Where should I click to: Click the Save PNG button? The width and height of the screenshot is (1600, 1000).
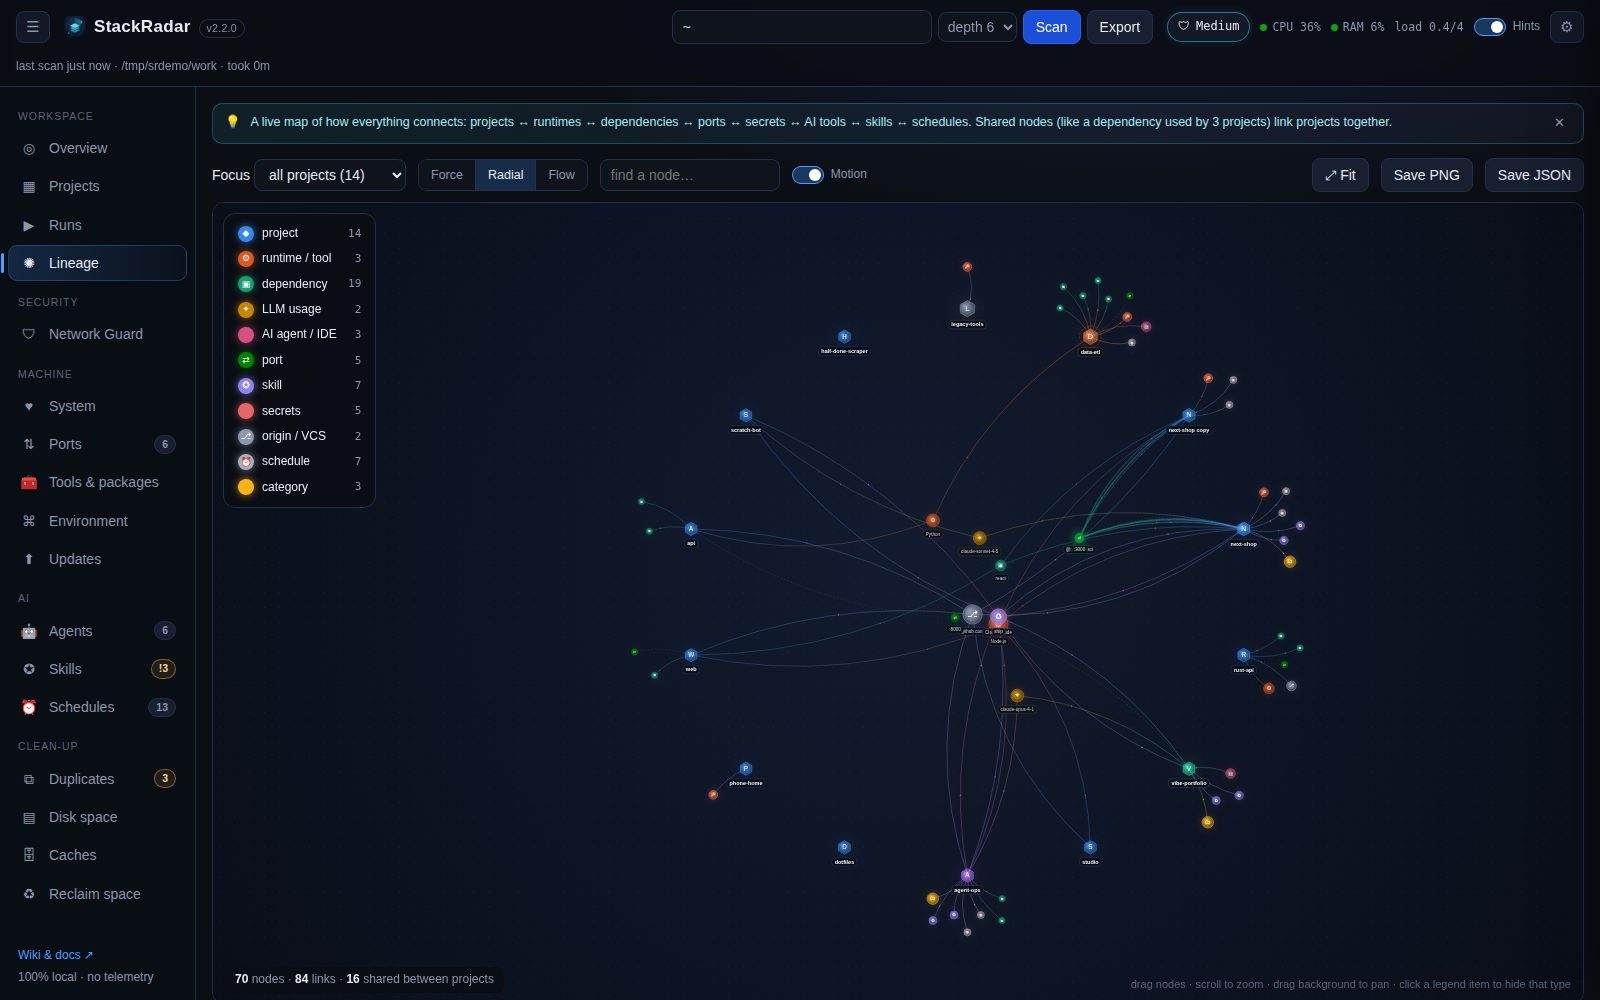(1427, 175)
